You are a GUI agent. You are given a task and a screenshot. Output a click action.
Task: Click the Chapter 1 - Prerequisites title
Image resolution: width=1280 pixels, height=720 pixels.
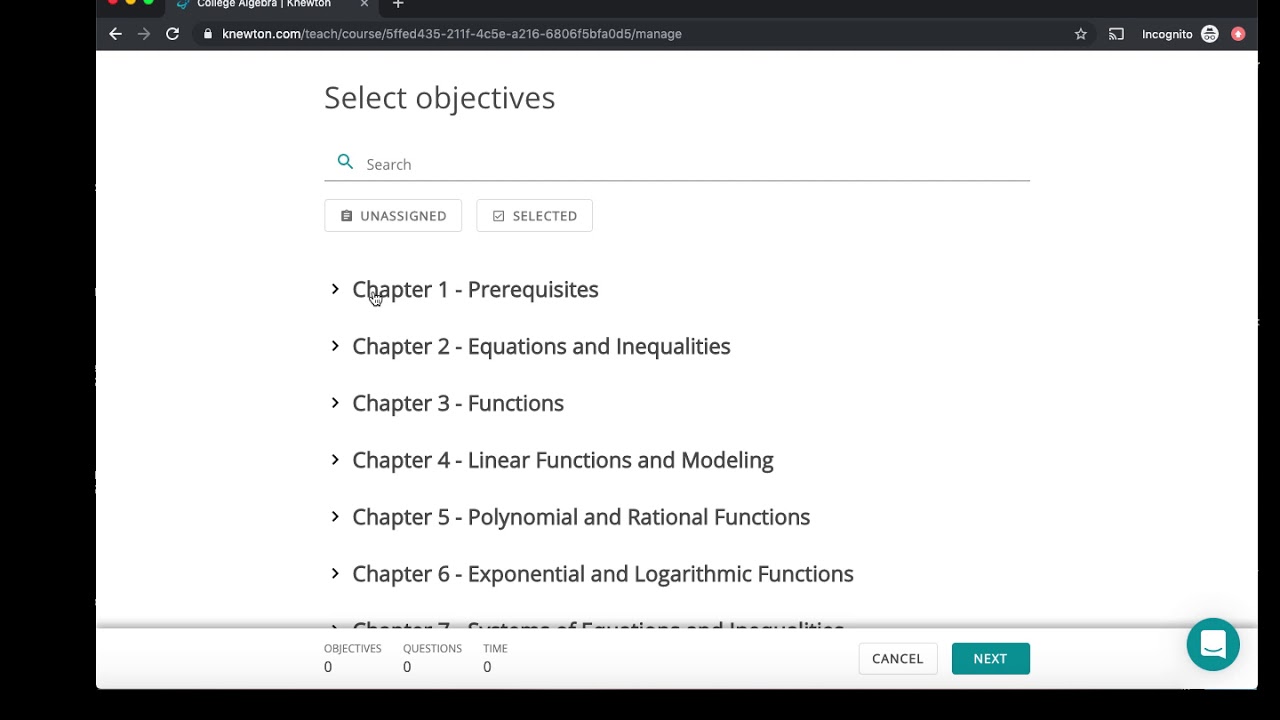click(475, 290)
